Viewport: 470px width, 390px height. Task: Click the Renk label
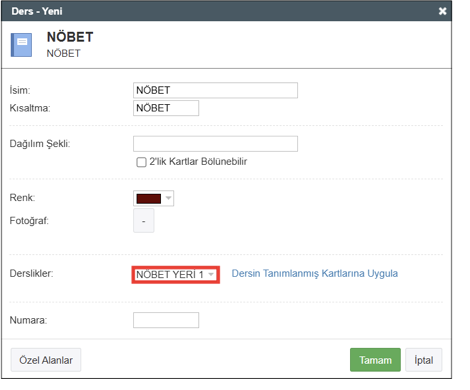click(x=22, y=197)
